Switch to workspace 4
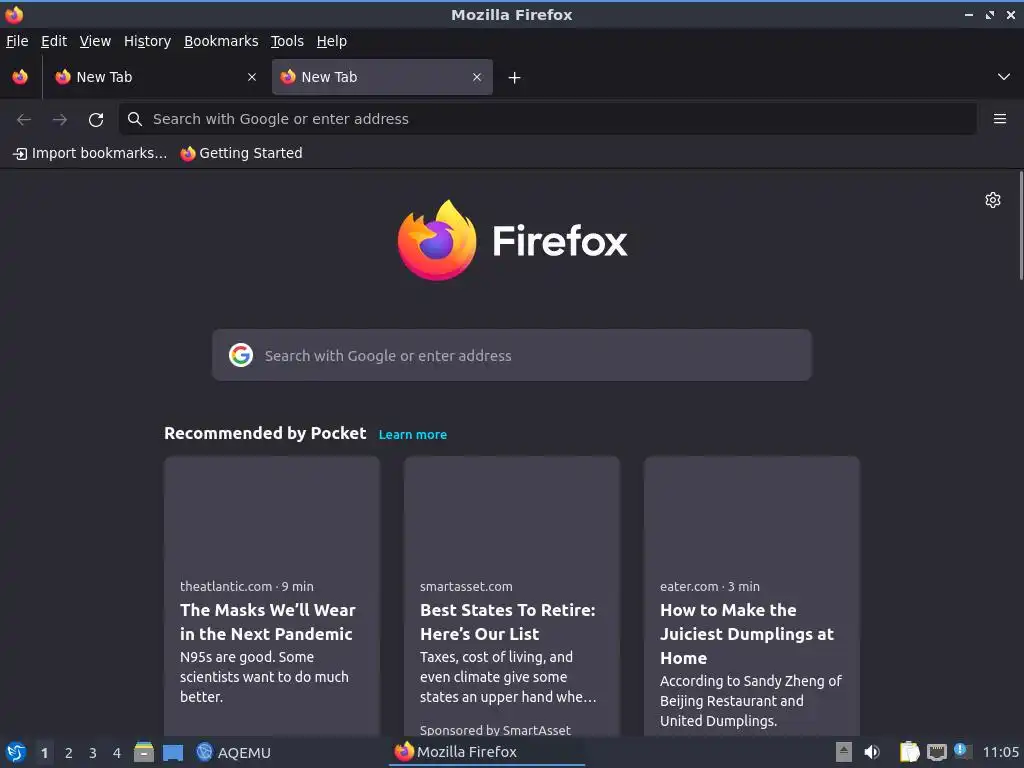This screenshot has height=768, width=1024. click(x=117, y=753)
